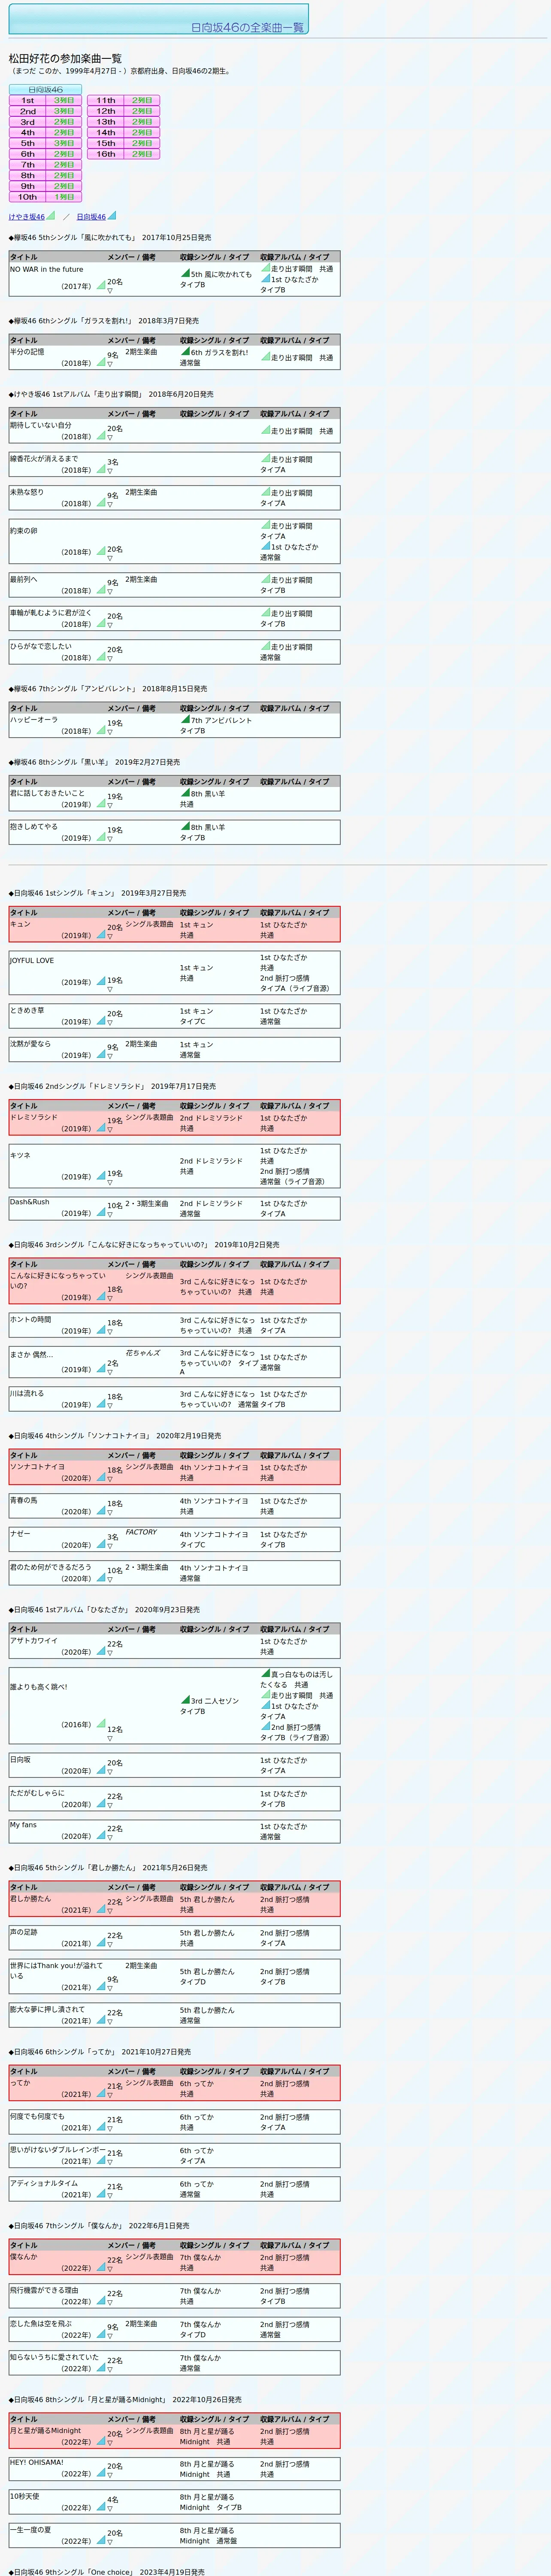Click the FACTORY unit note

point(141,1532)
